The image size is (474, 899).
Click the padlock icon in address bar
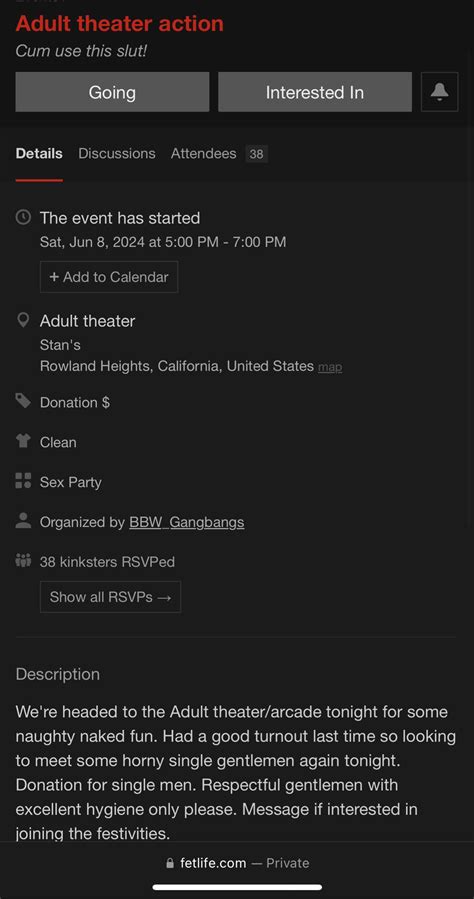coord(169,863)
